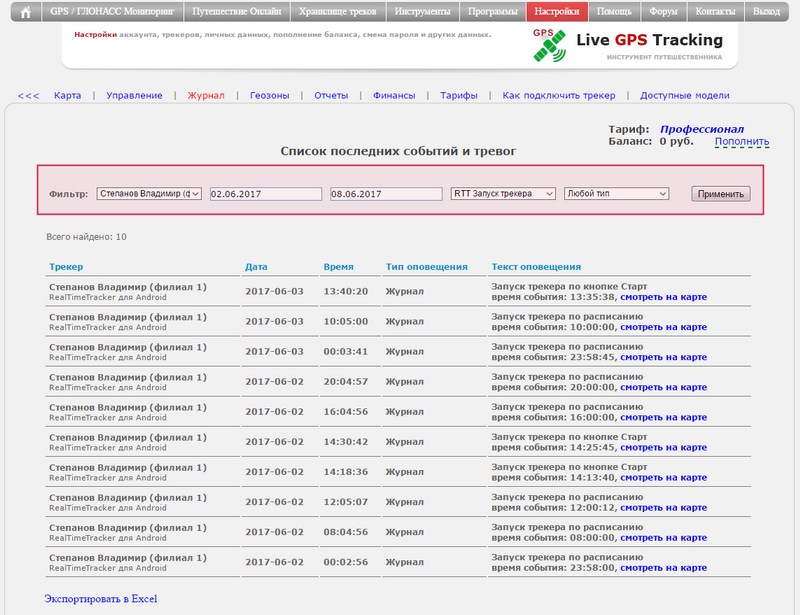Screen dimensions: 800x615
Task: Go to the Отчеты section link
Action: (331, 96)
